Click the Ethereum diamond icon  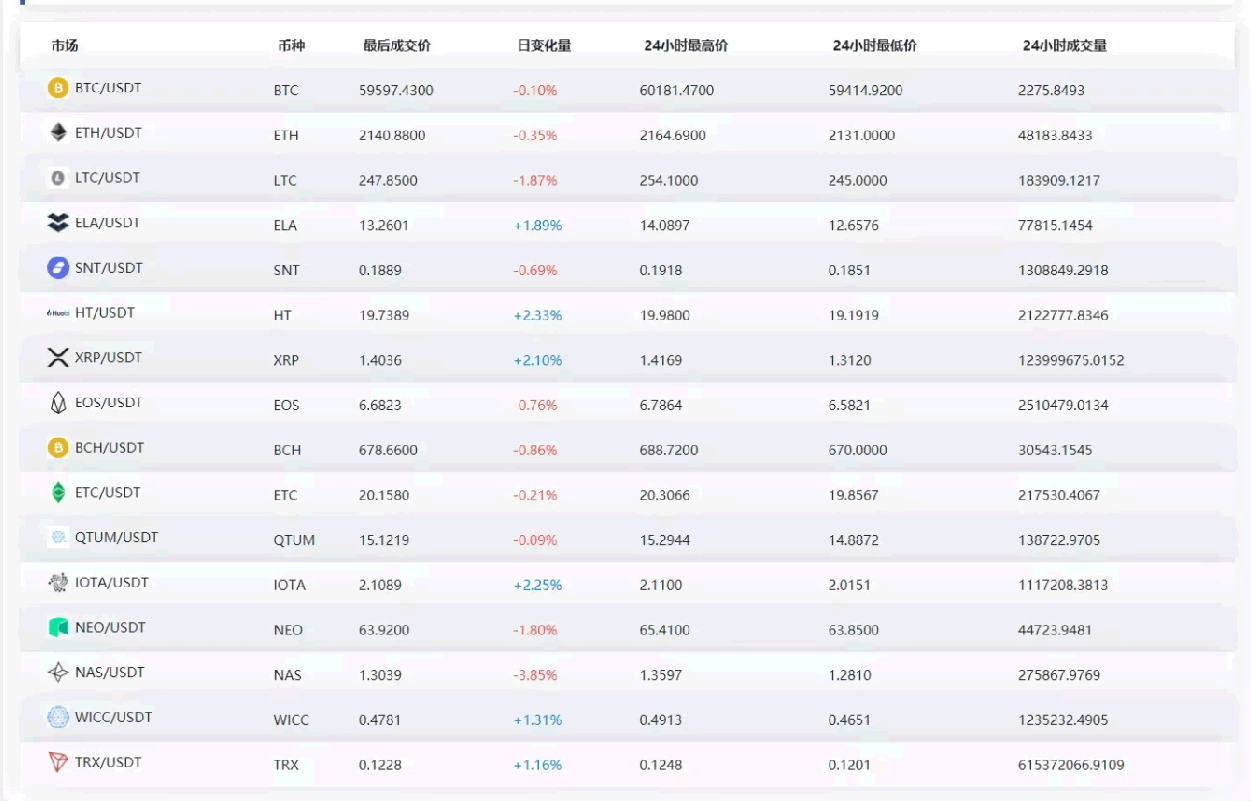[x=58, y=133]
